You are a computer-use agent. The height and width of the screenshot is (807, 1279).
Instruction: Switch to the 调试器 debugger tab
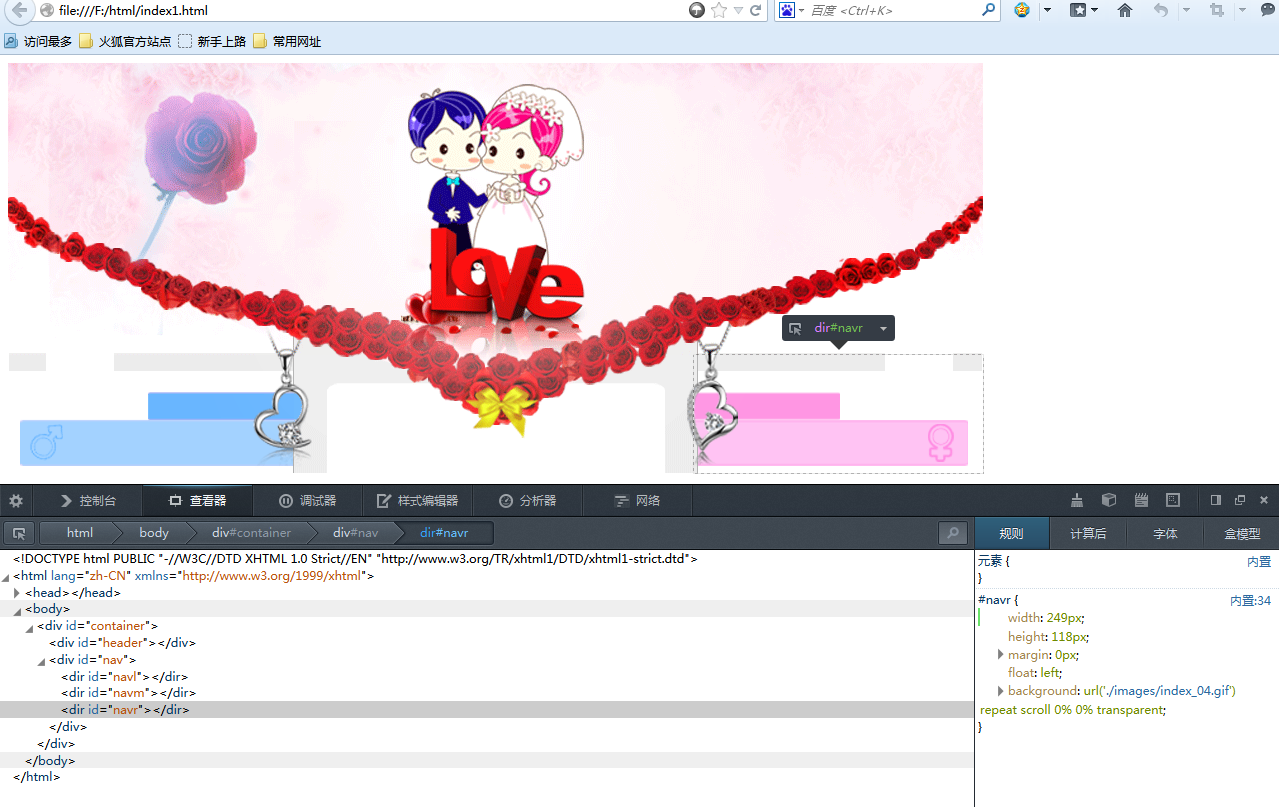click(307, 500)
